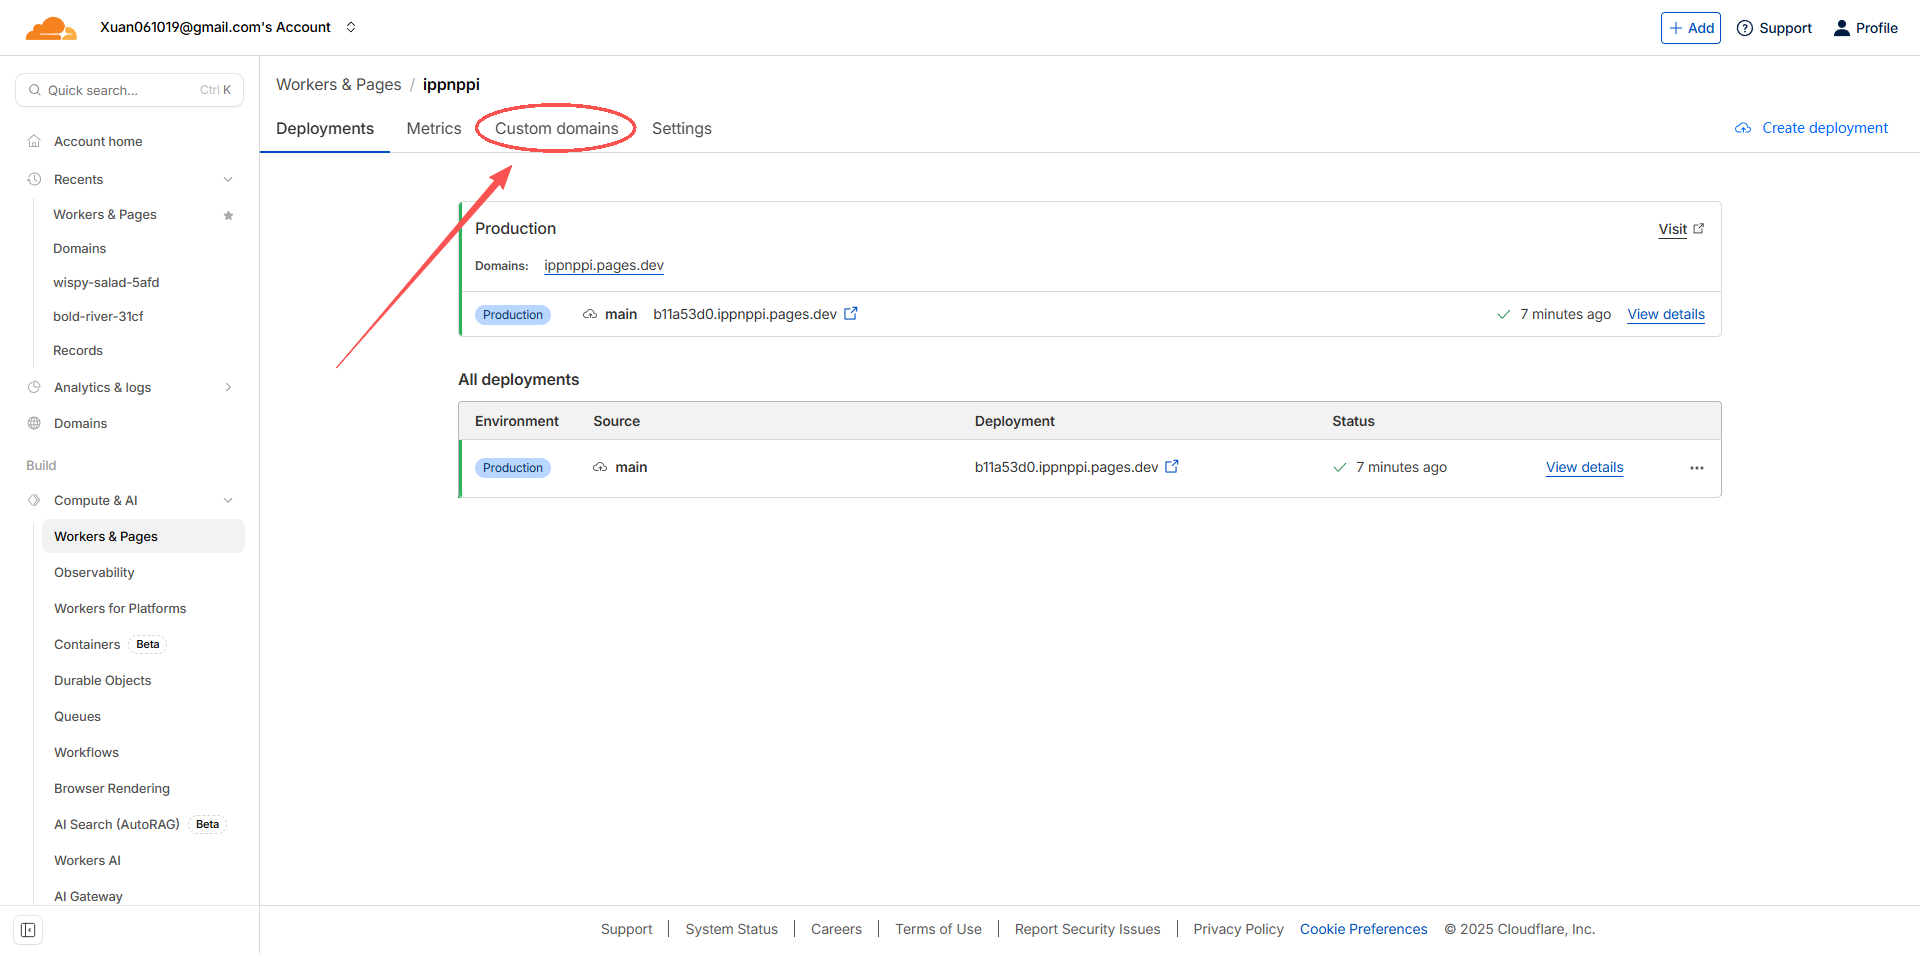Open Queues in sidebar

tap(77, 716)
